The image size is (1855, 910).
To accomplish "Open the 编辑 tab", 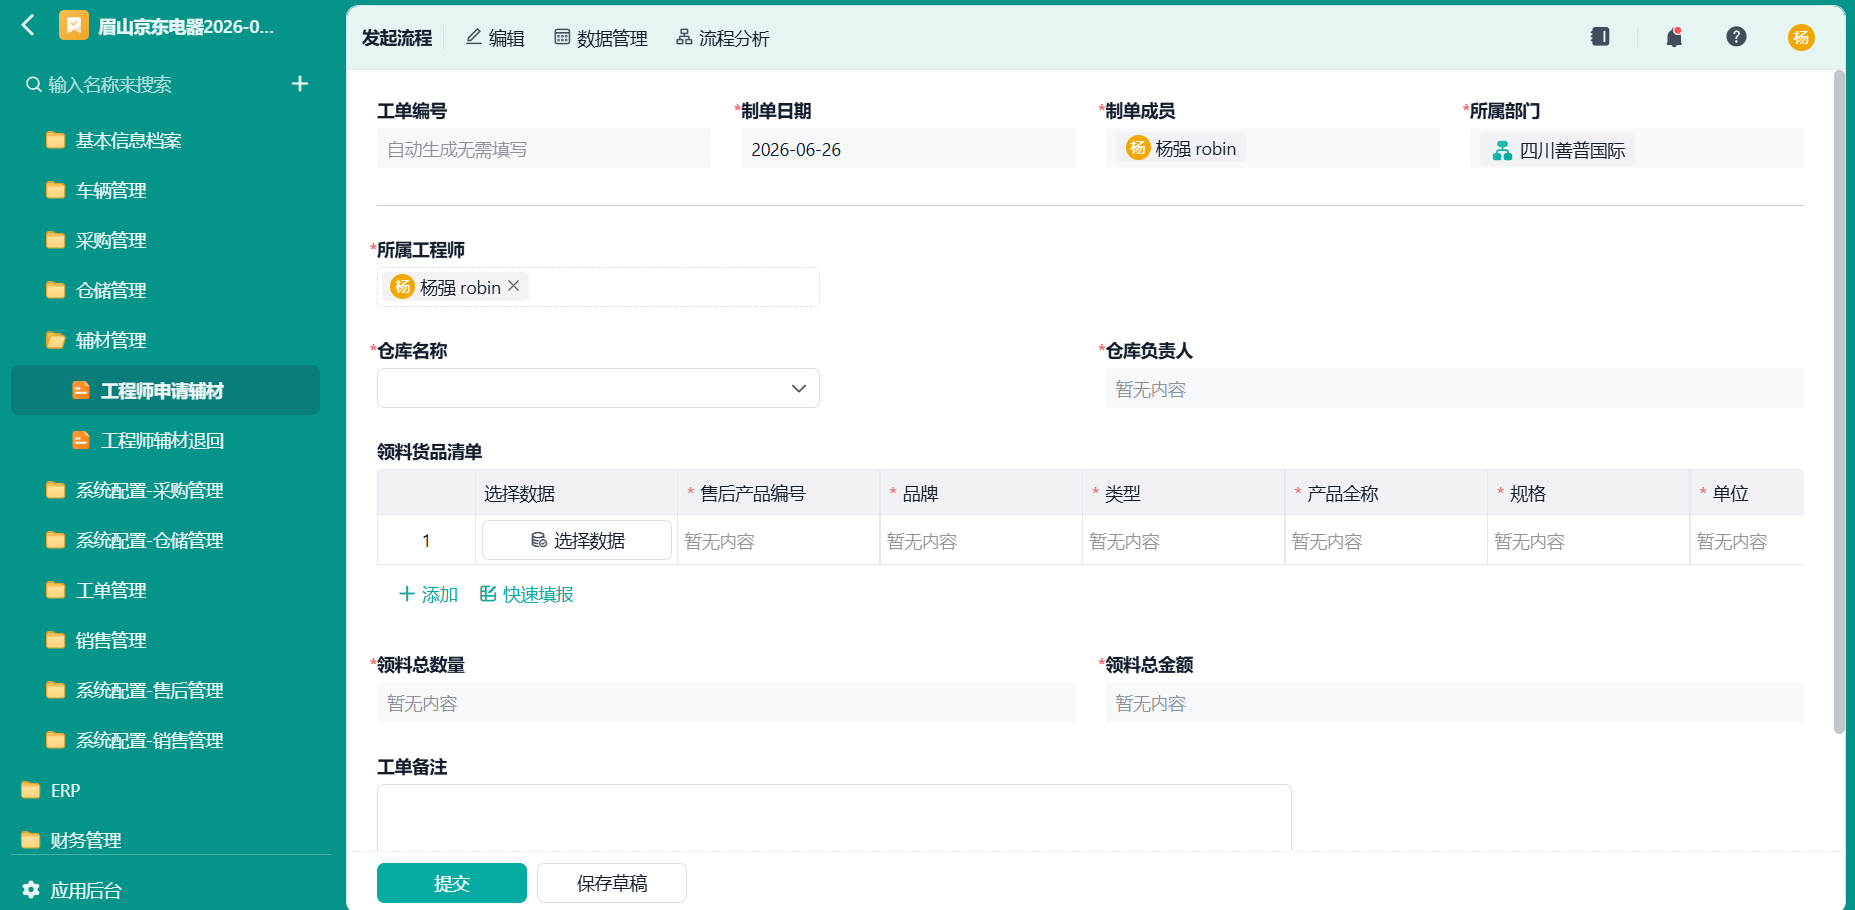I will pos(495,38).
